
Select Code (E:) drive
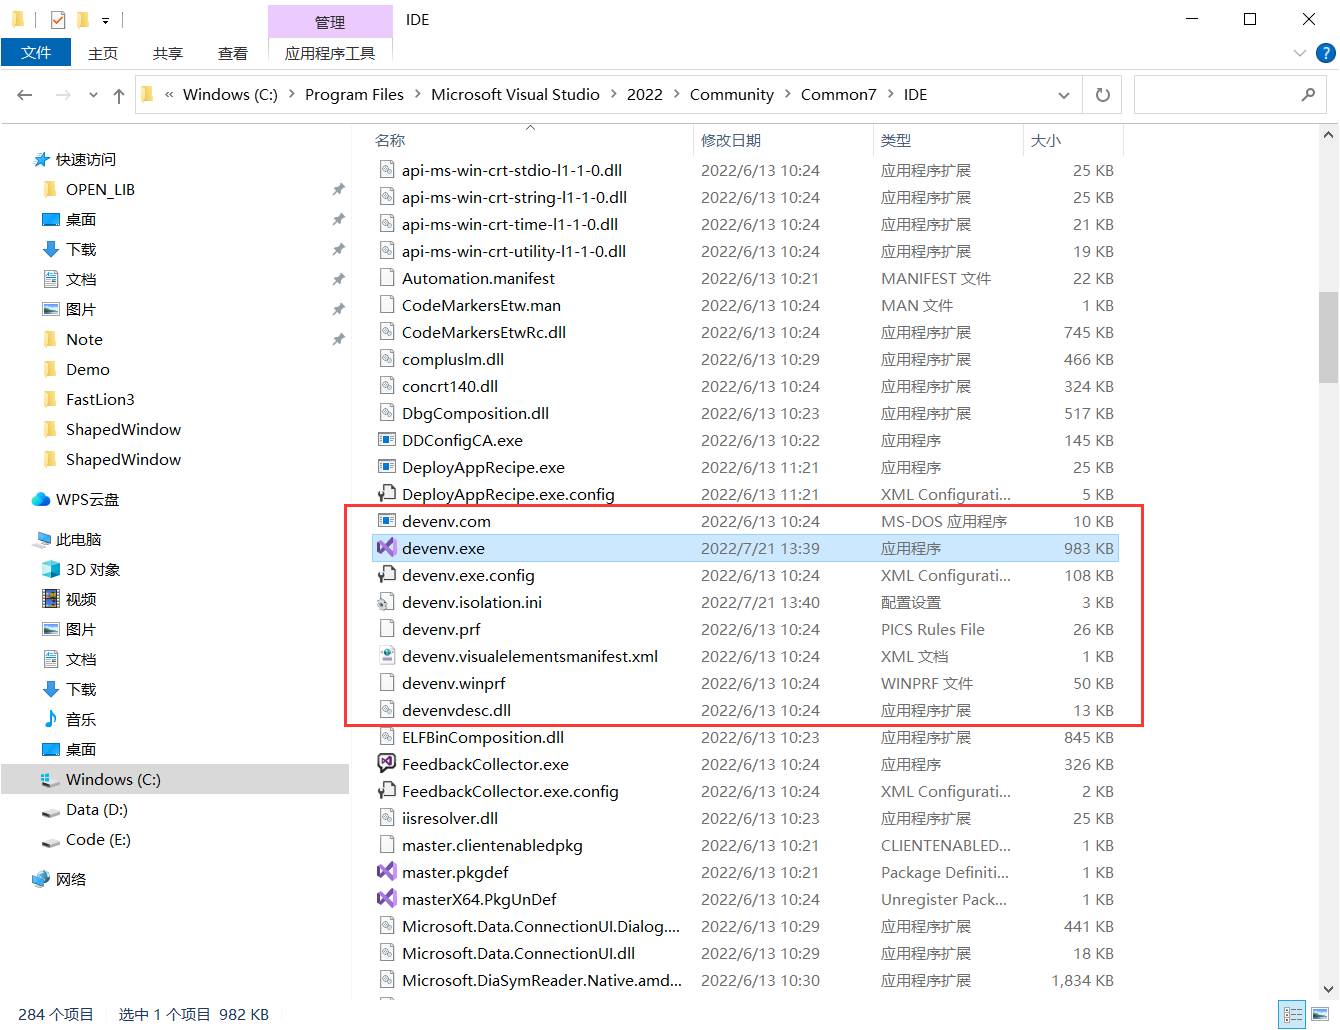coord(98,839)
